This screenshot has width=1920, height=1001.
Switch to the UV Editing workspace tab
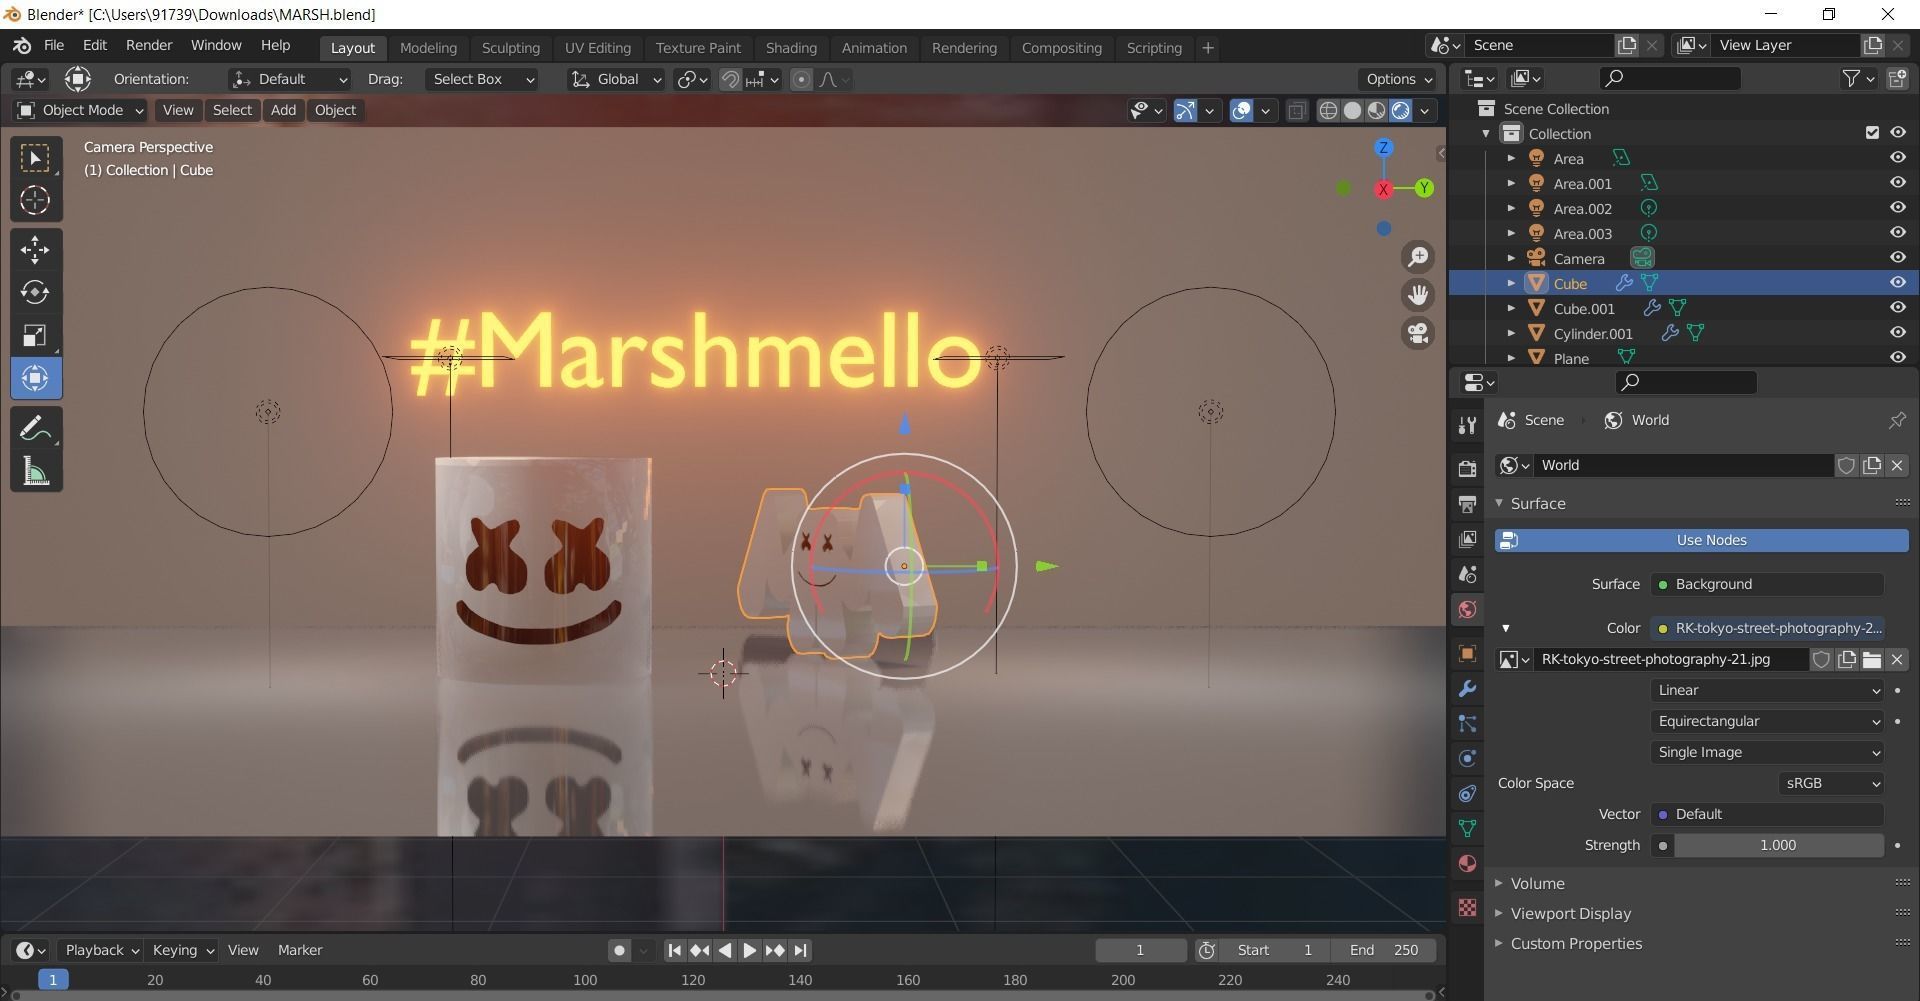coord(598,48)
